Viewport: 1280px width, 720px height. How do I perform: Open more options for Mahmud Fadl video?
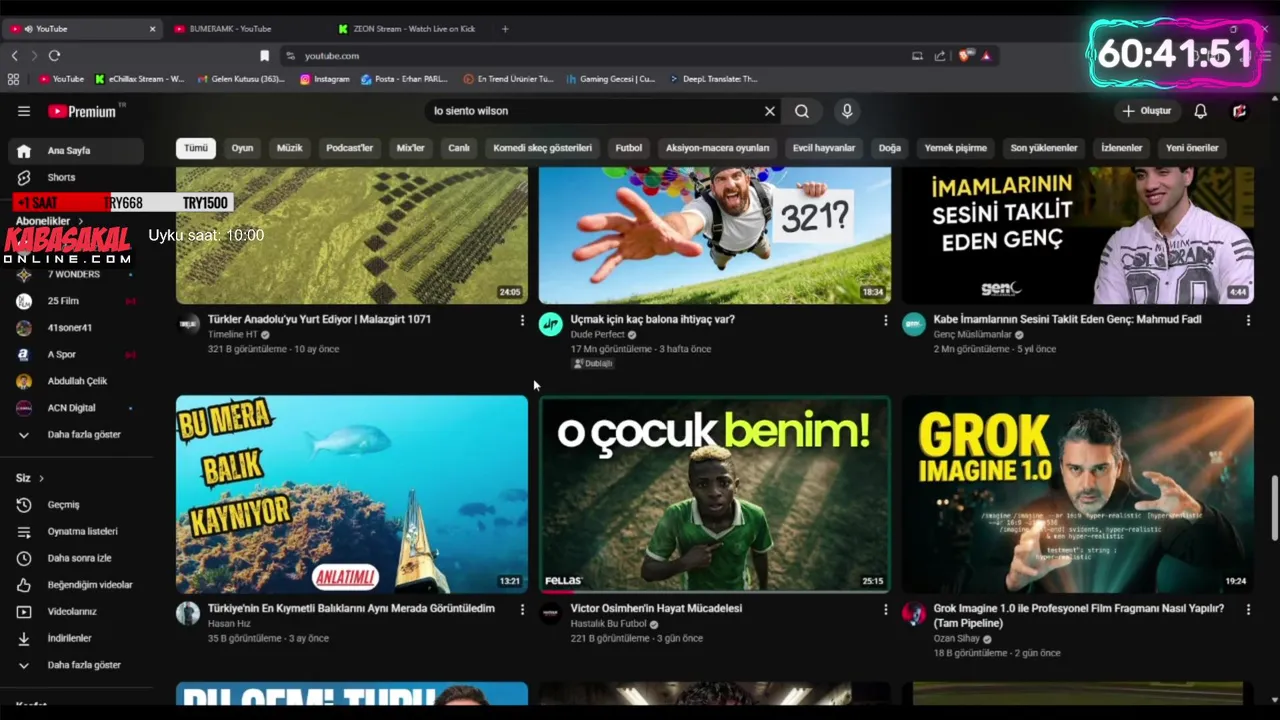tap(1248, 320)
